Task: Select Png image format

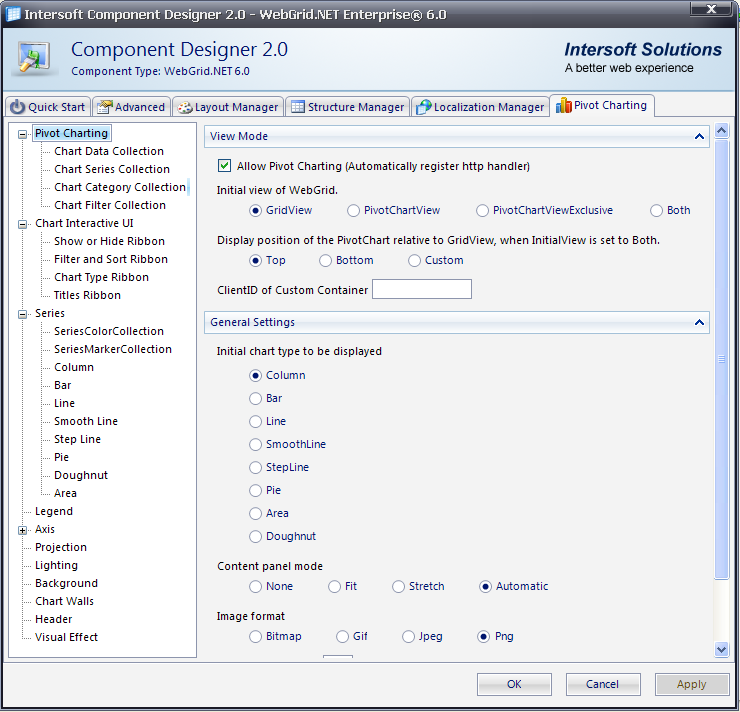Action: (x=483, y=637)
